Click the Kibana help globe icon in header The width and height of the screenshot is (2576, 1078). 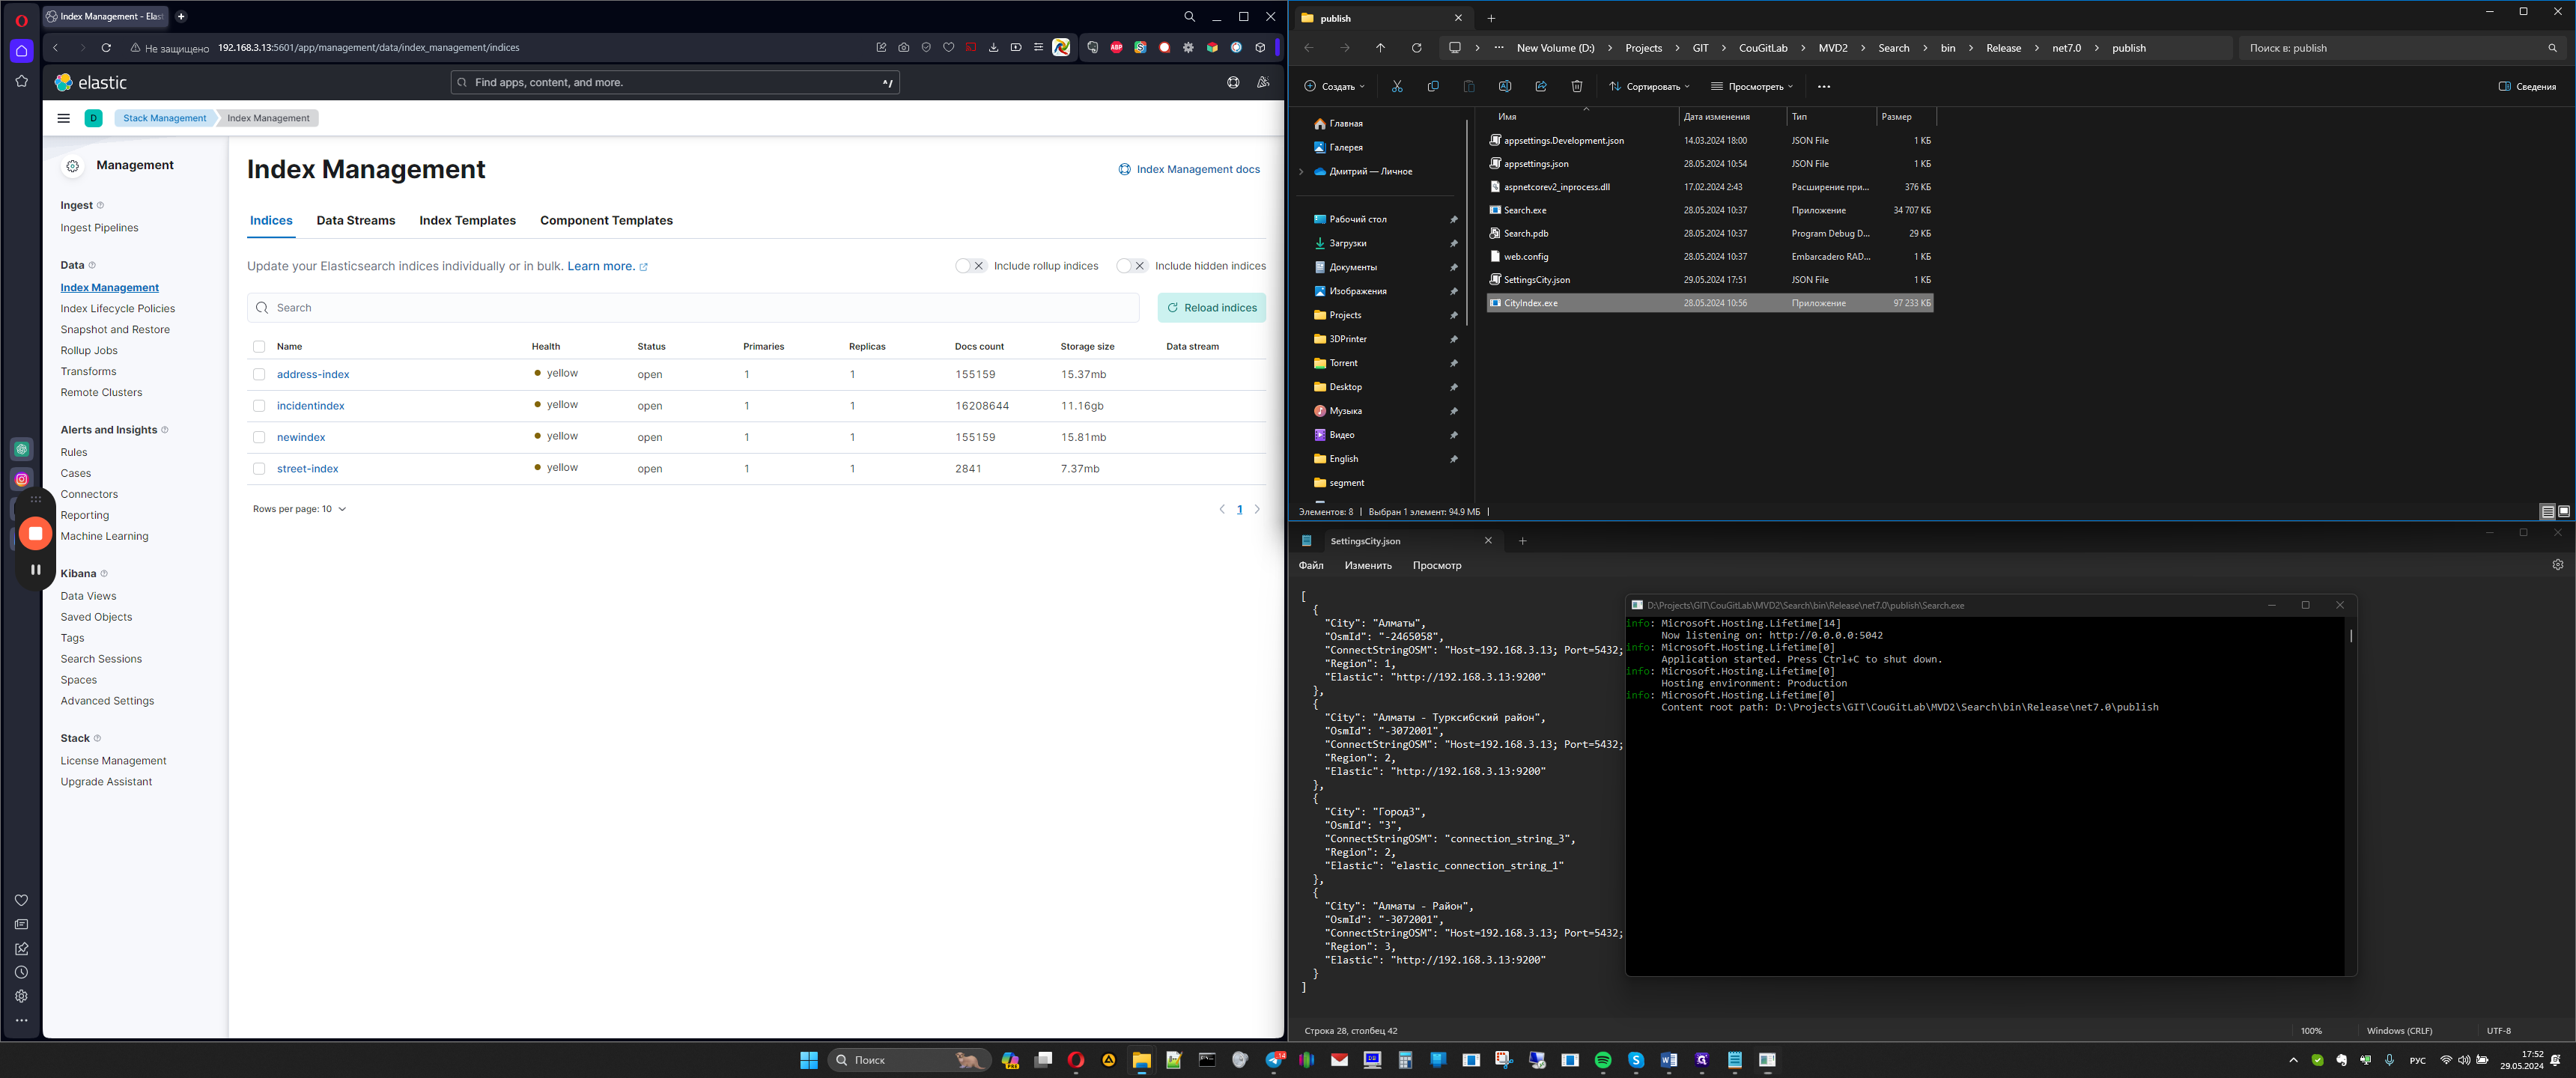(1233, 82)
